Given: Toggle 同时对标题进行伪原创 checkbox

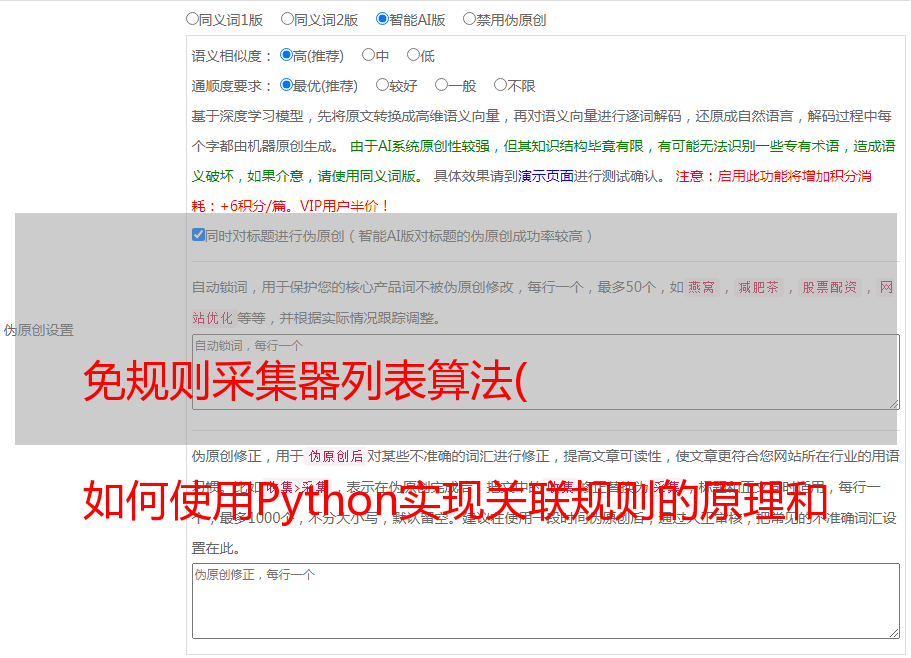Looking at the screenshot, I should coord(198,235).
